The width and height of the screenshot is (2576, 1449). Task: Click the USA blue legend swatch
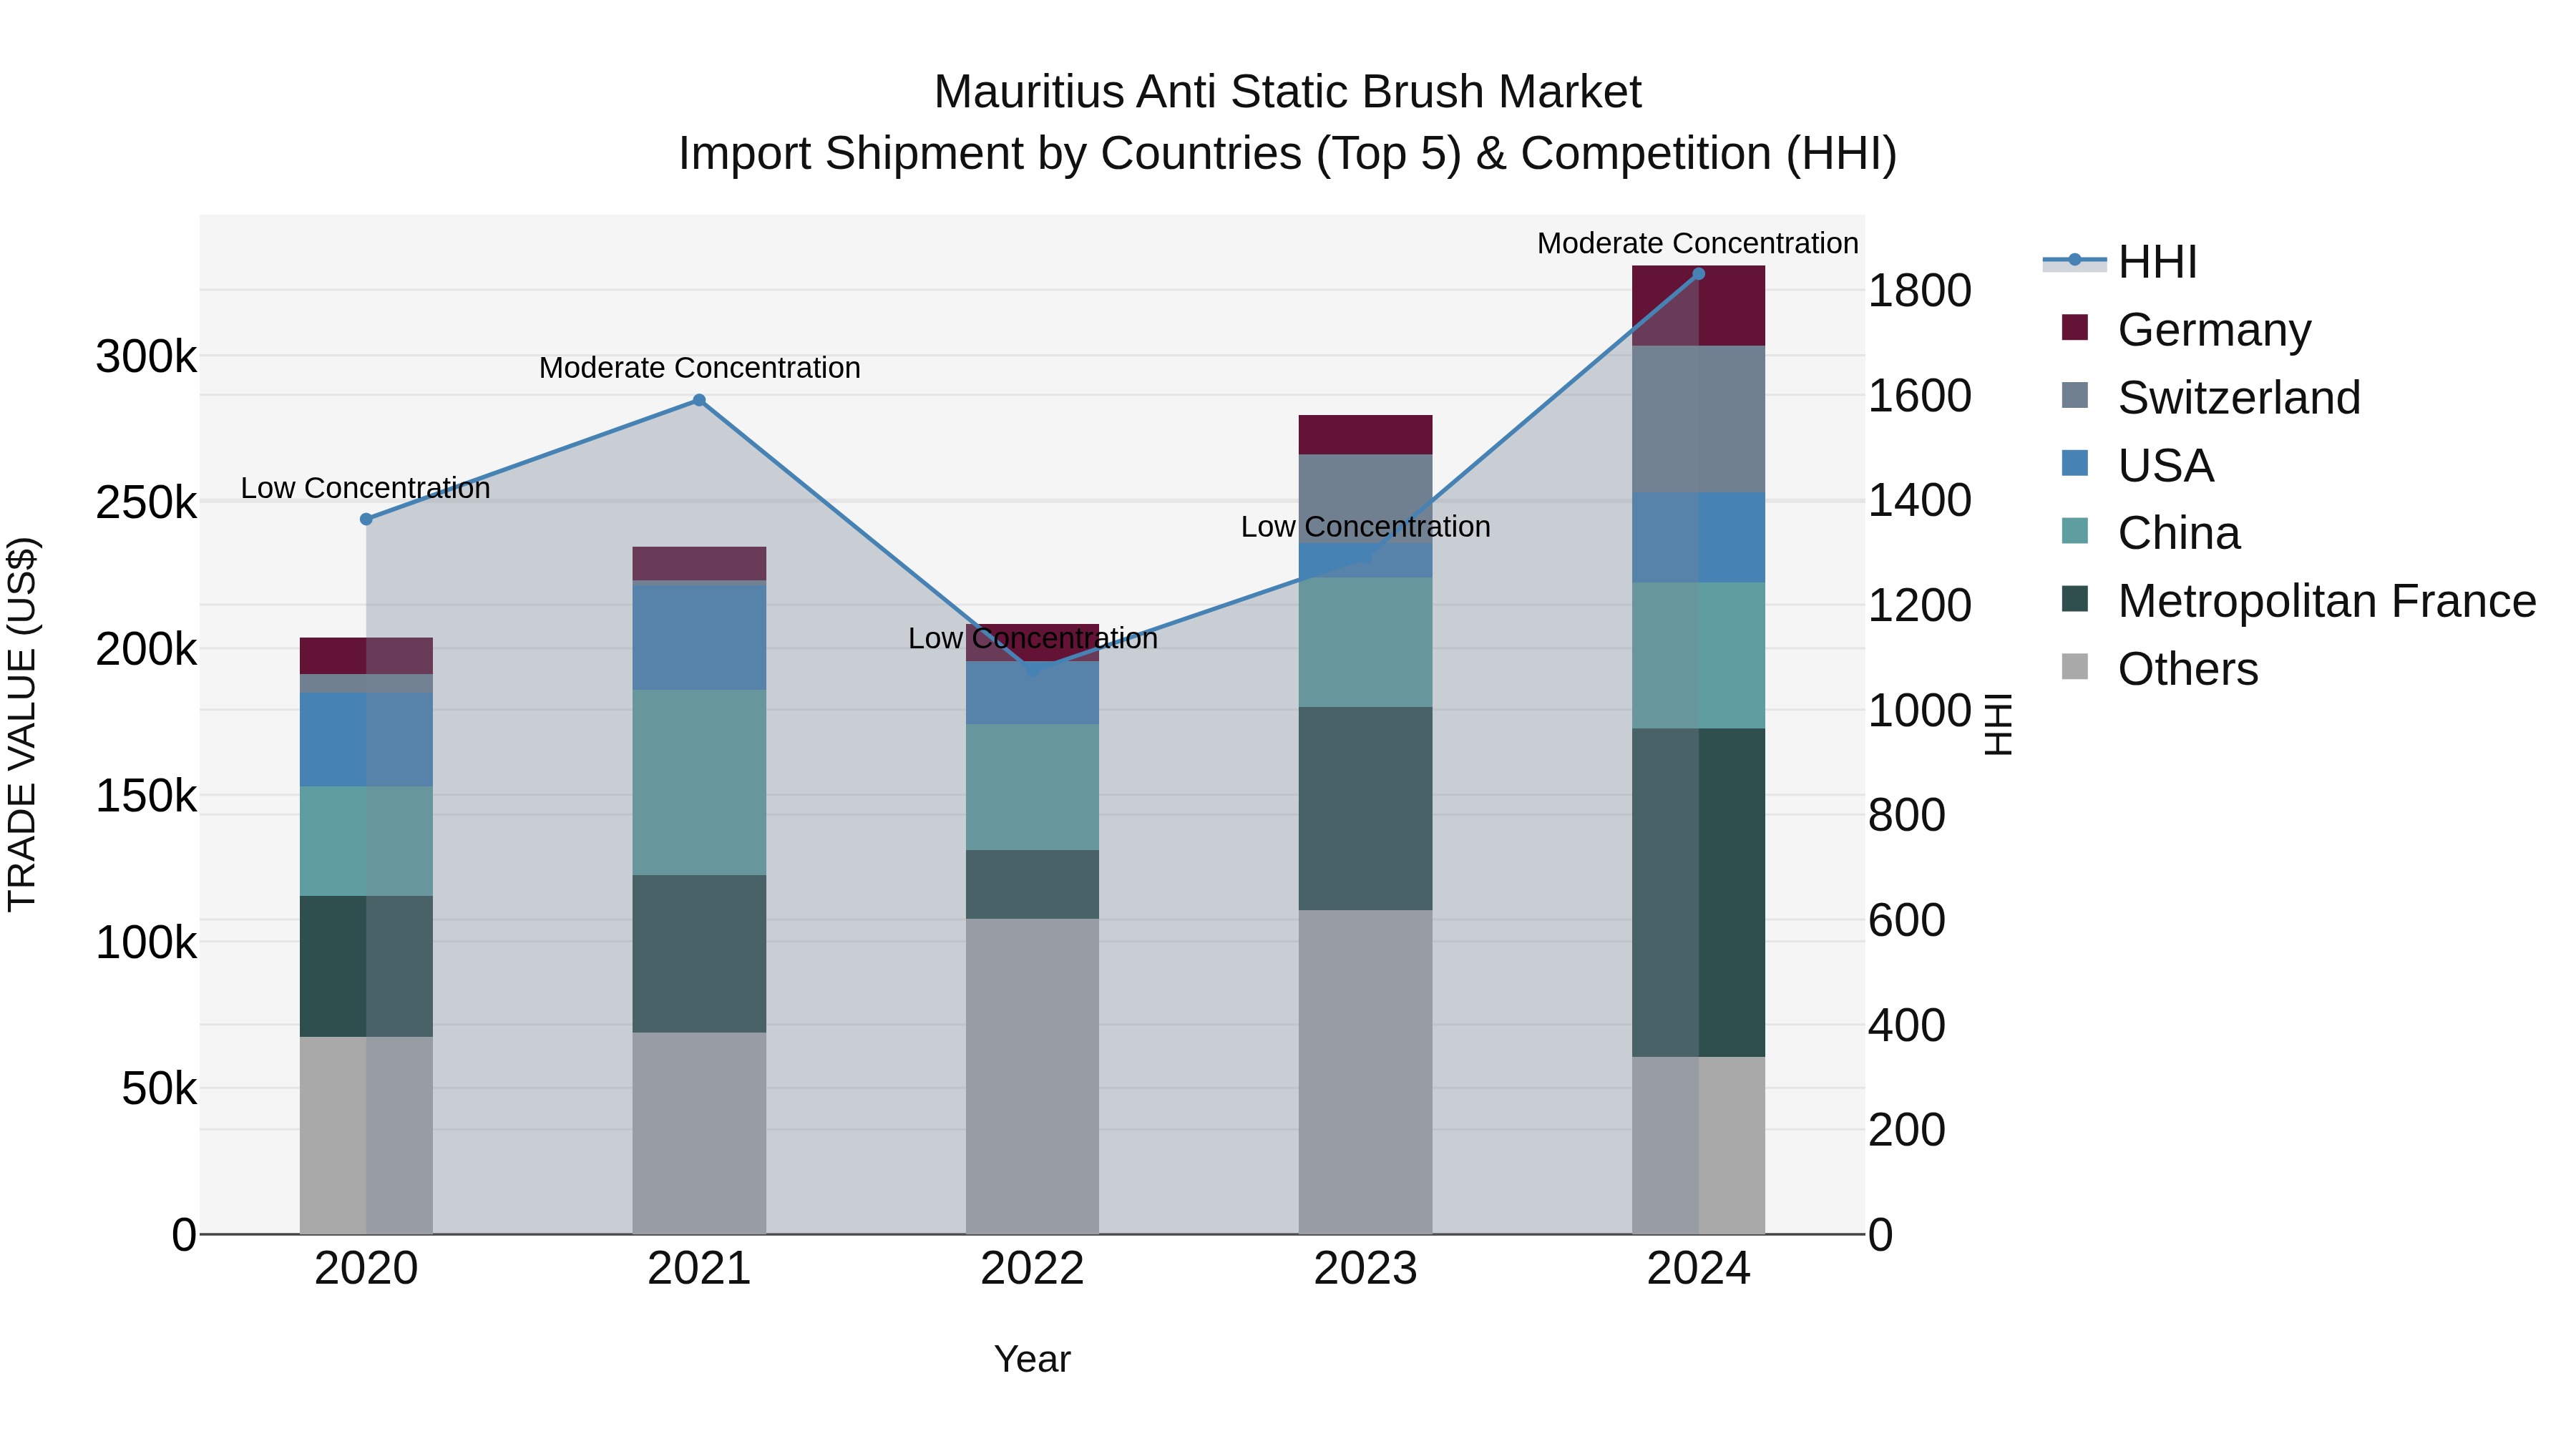(x=2075, y=463)
